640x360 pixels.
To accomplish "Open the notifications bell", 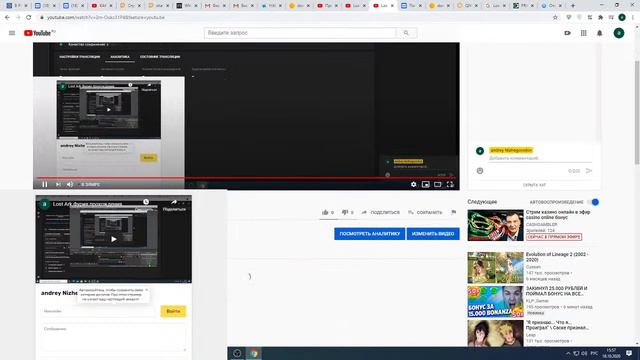I will pyautogui.click(x=600, y=33).
